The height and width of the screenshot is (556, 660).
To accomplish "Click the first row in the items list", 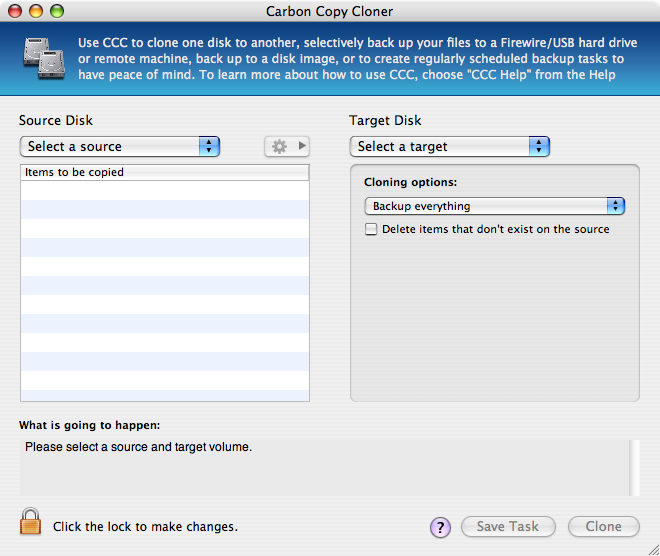I will tap(165, 190).
